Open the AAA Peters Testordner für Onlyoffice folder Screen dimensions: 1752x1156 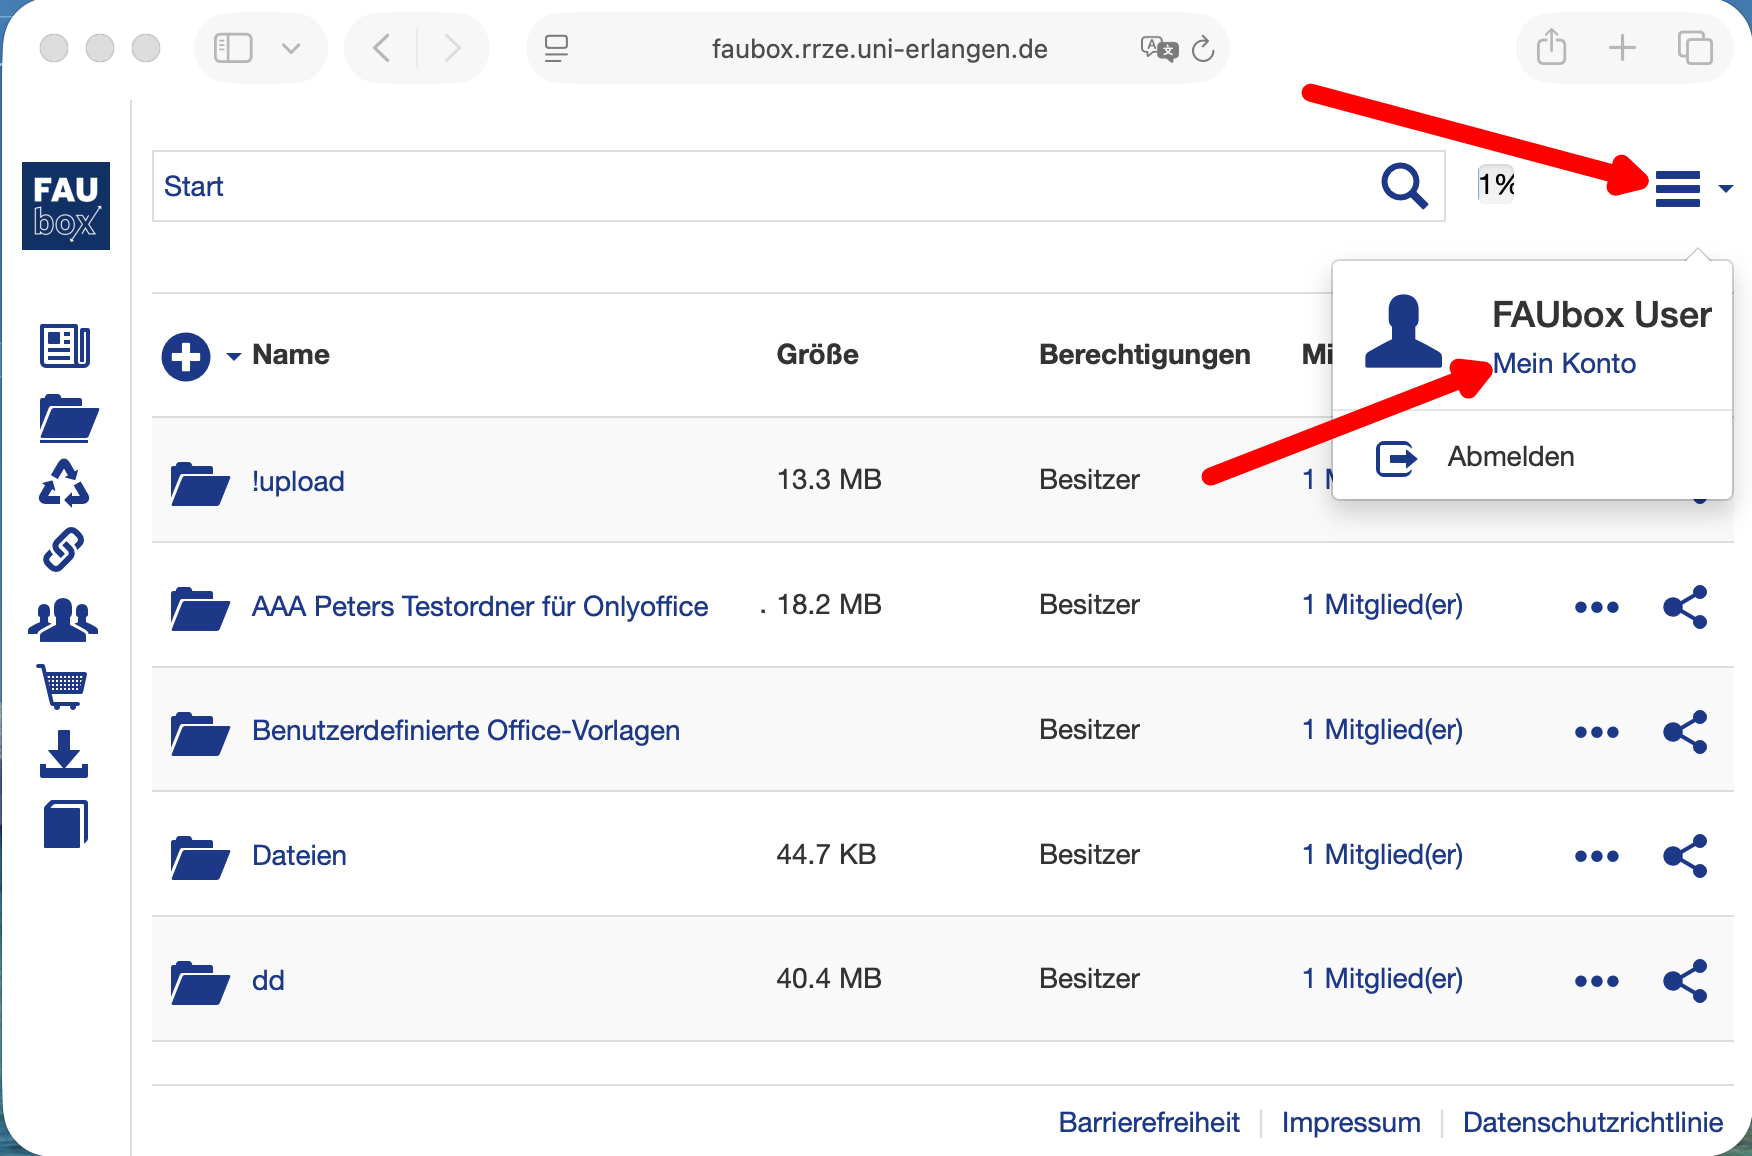479,606
